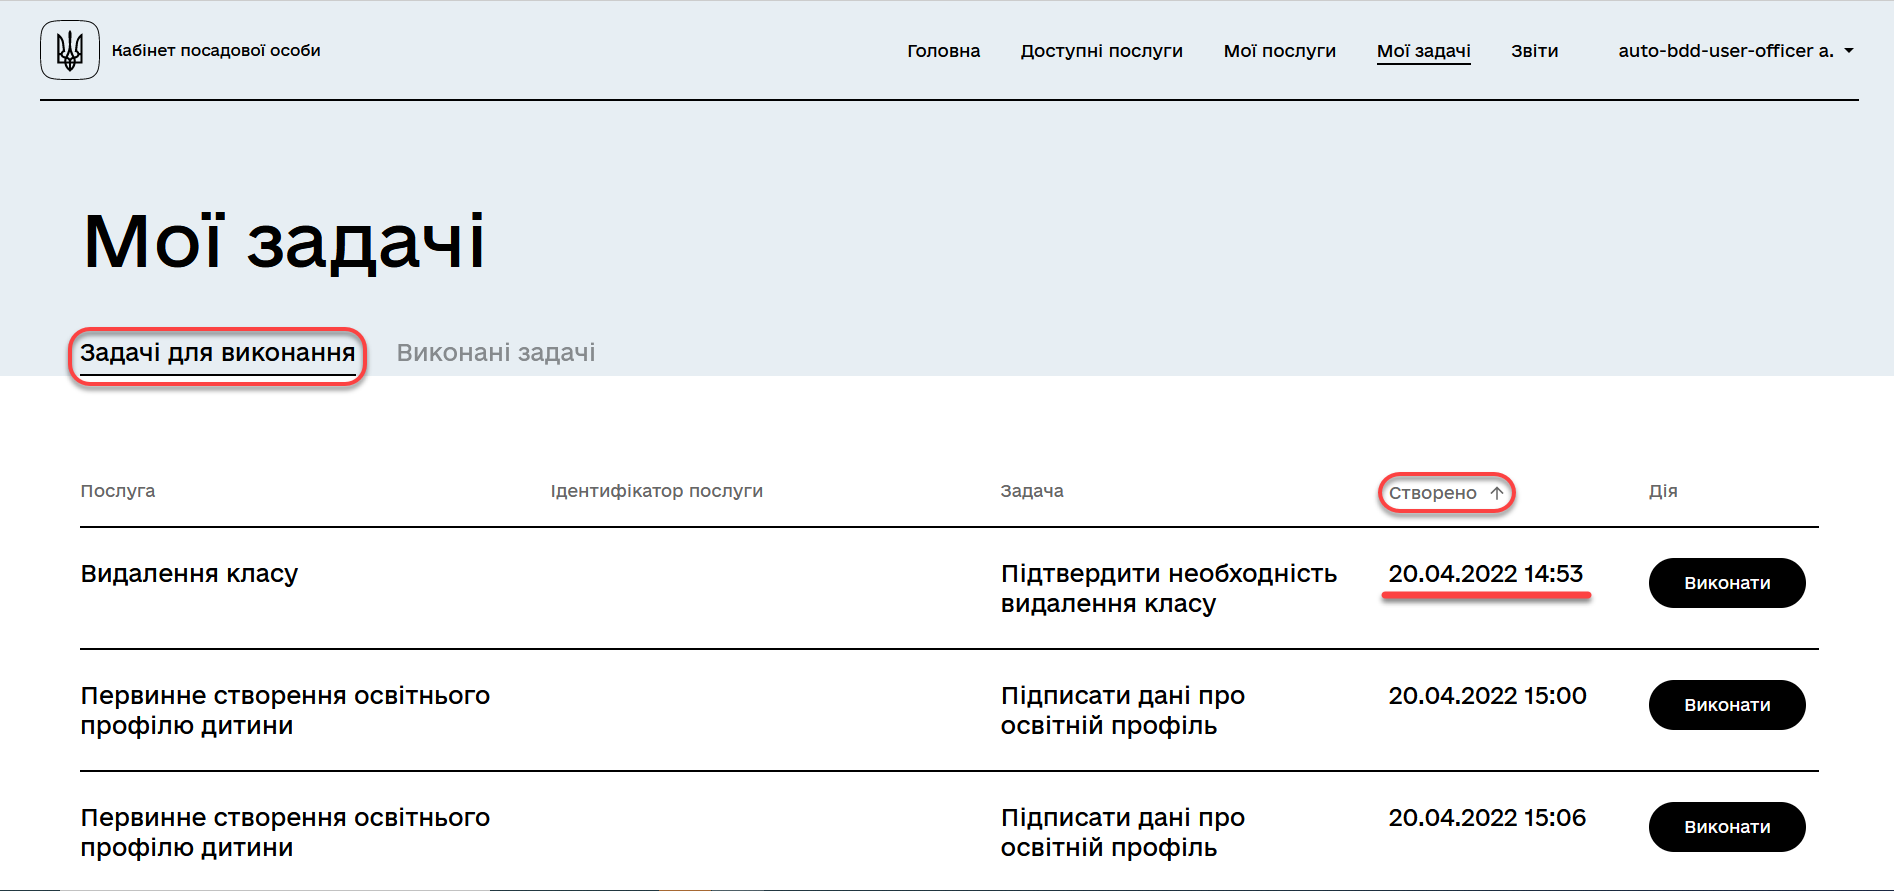1894x891 pixels.
Task: Click the Видалення класу service cell
Action: [189, 574]
